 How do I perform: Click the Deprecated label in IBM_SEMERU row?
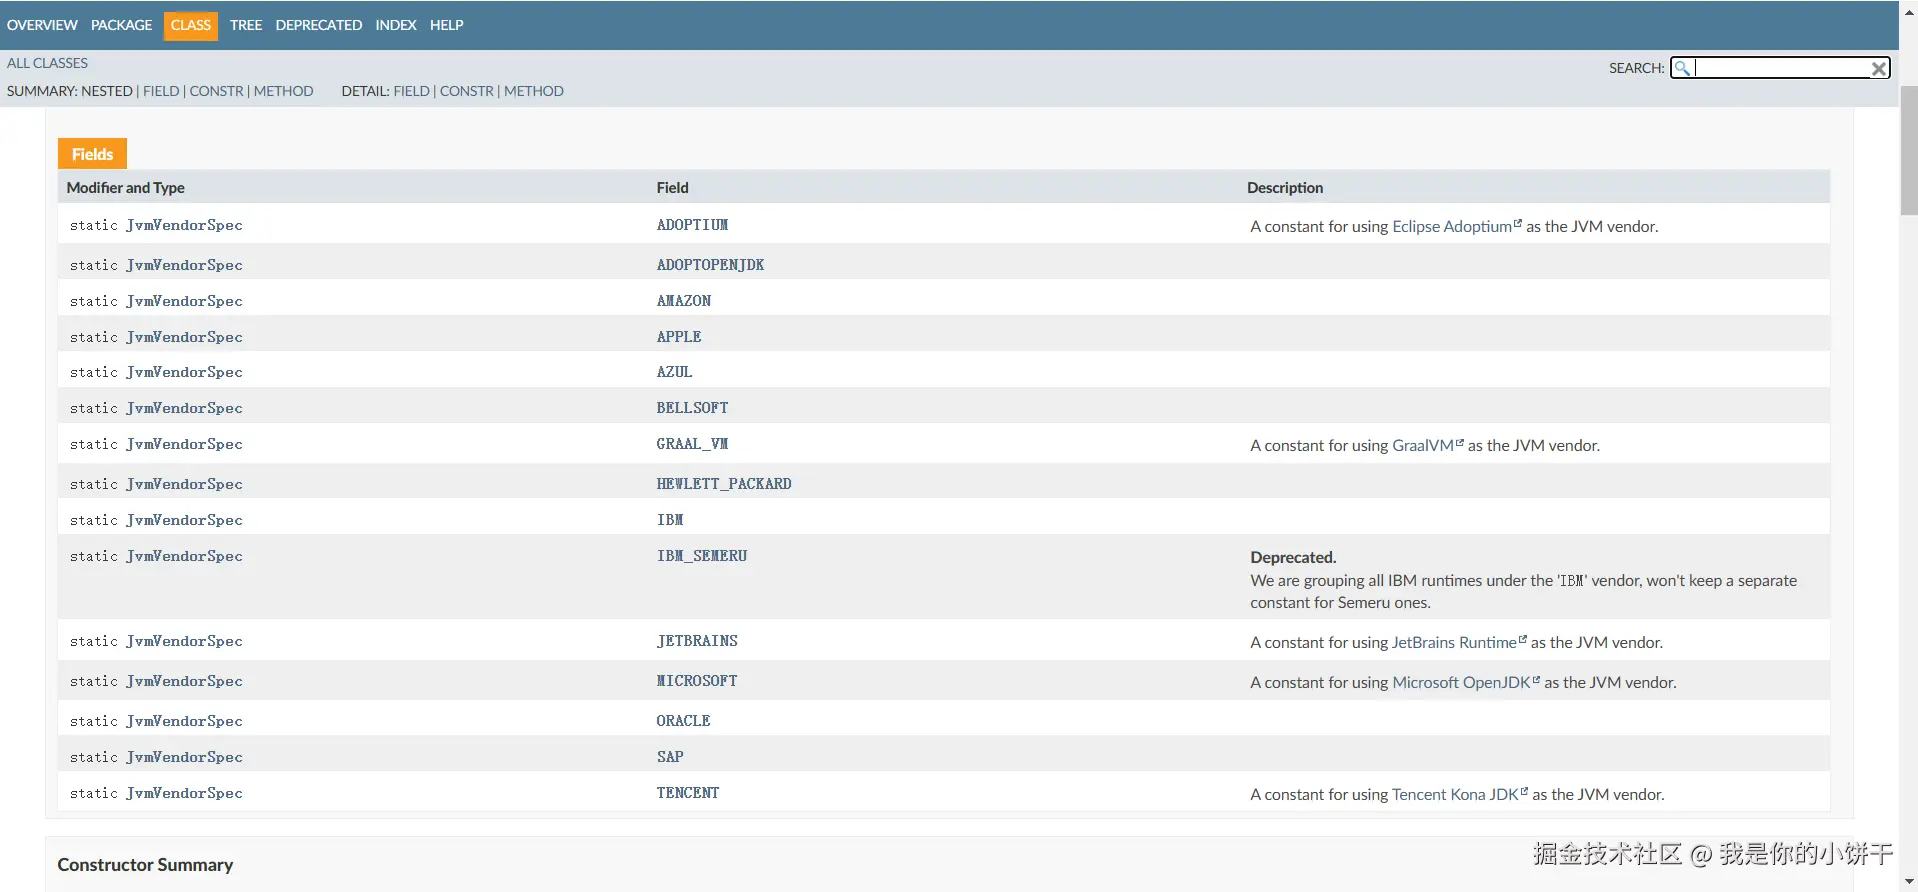[1293, 558]
